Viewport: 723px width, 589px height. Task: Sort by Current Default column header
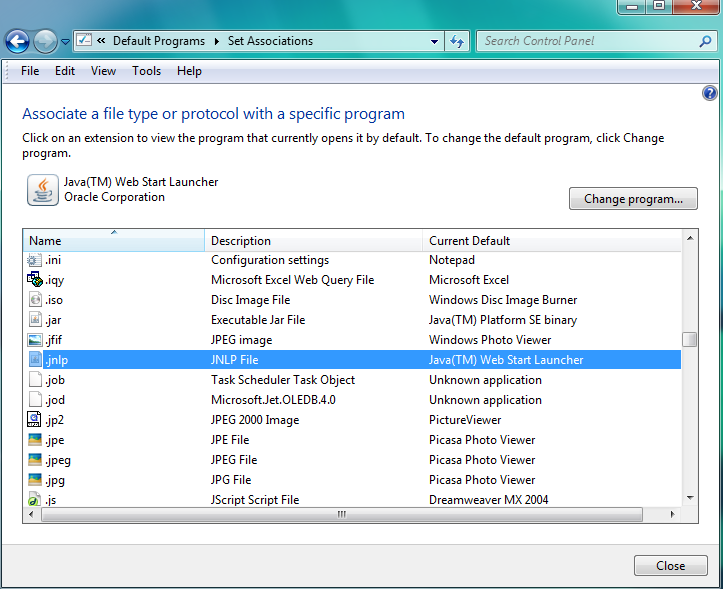coord(551,240)
